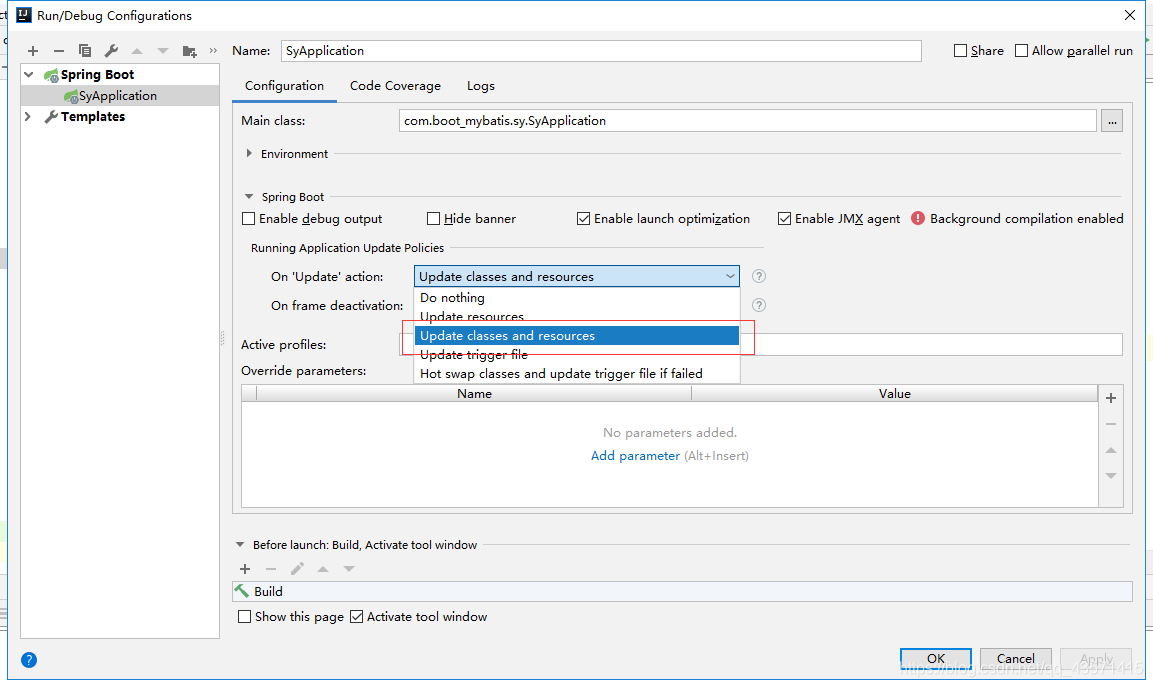Choose Hot swap classes option
1153x687 pixels.
[x=576, y=374]
